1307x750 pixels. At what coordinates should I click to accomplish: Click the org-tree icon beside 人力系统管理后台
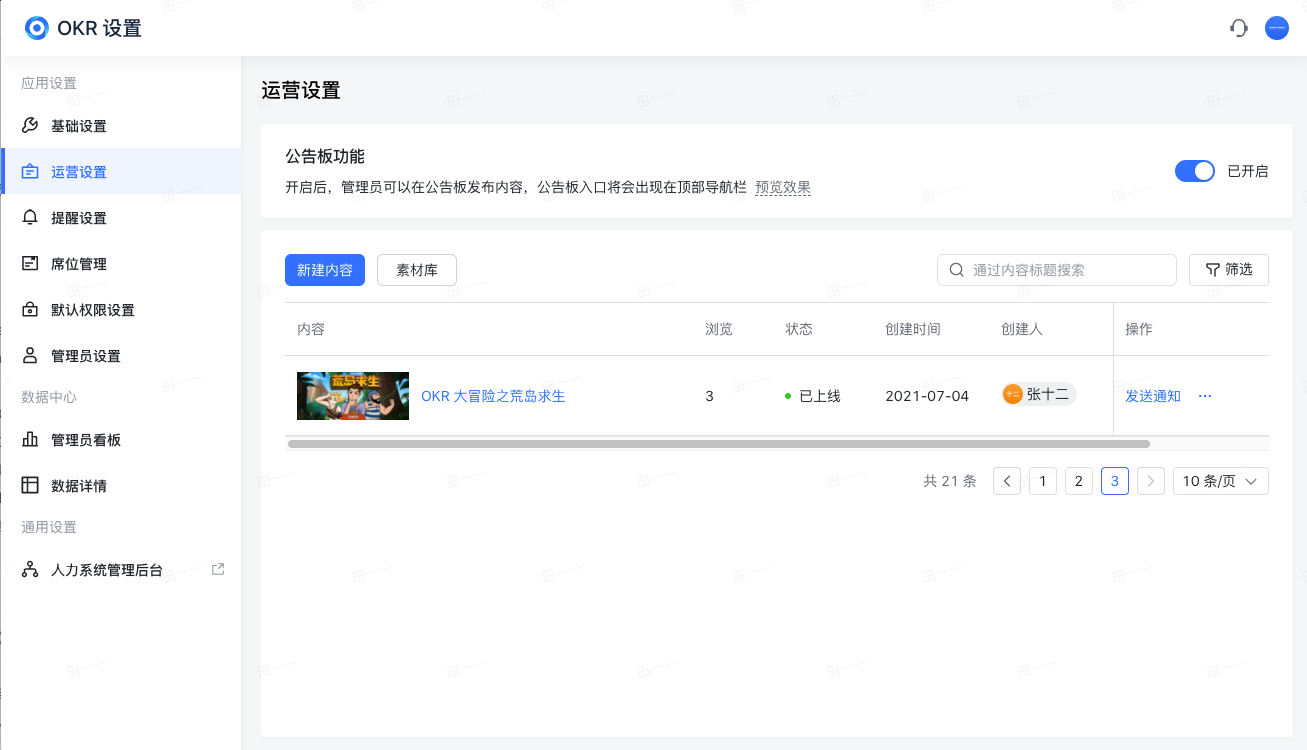point(30,571)
